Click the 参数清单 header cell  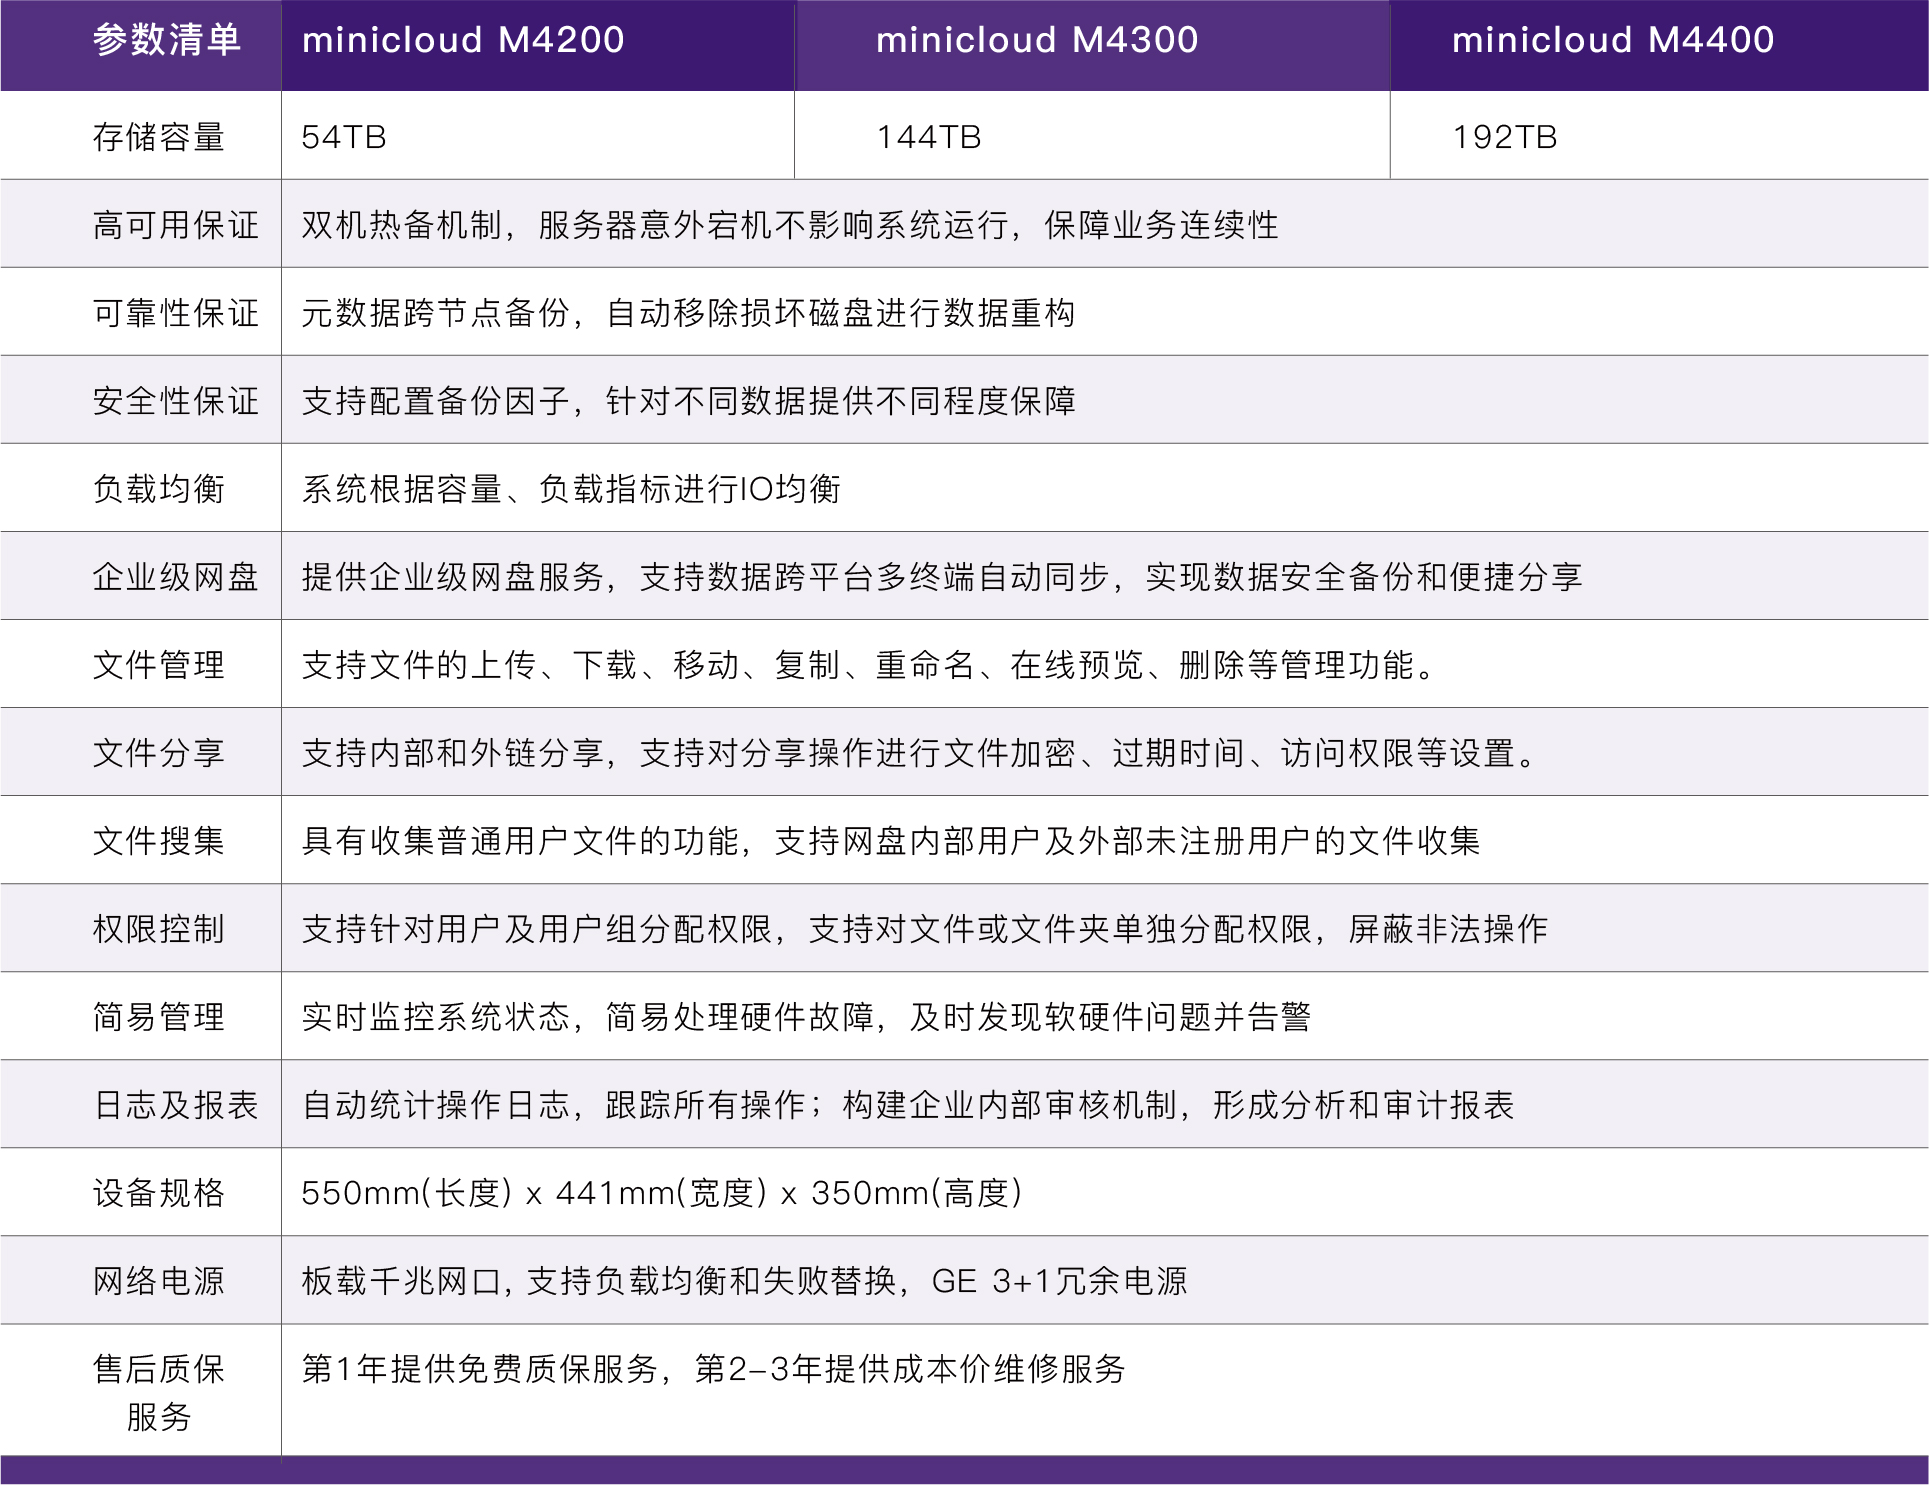tap(166, 40)
